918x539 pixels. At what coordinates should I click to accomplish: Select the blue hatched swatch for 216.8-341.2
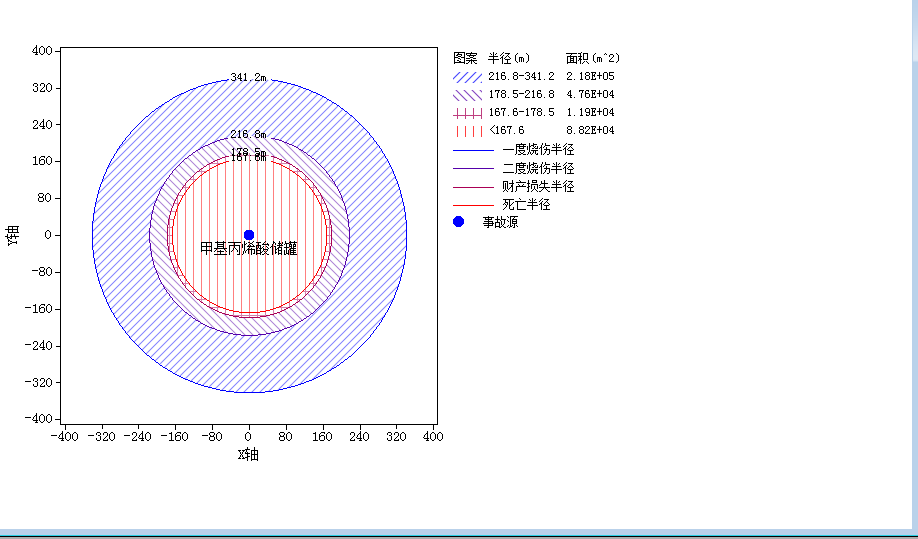click(467, 76)
